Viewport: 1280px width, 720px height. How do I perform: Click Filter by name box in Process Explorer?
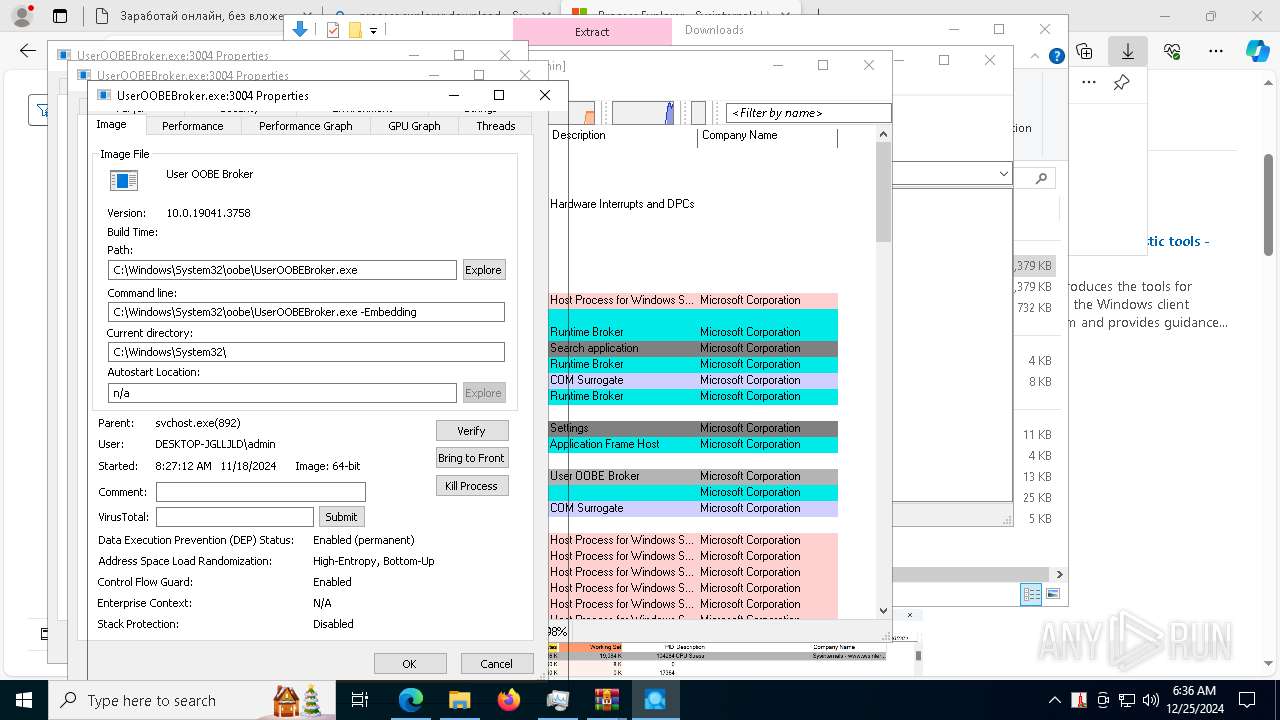[808, 113]
